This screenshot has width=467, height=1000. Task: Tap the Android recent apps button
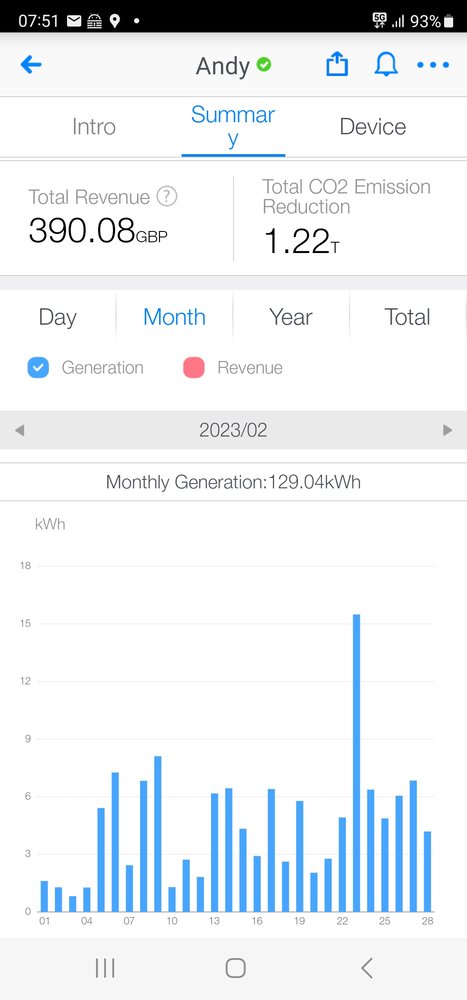click(105, 968)
